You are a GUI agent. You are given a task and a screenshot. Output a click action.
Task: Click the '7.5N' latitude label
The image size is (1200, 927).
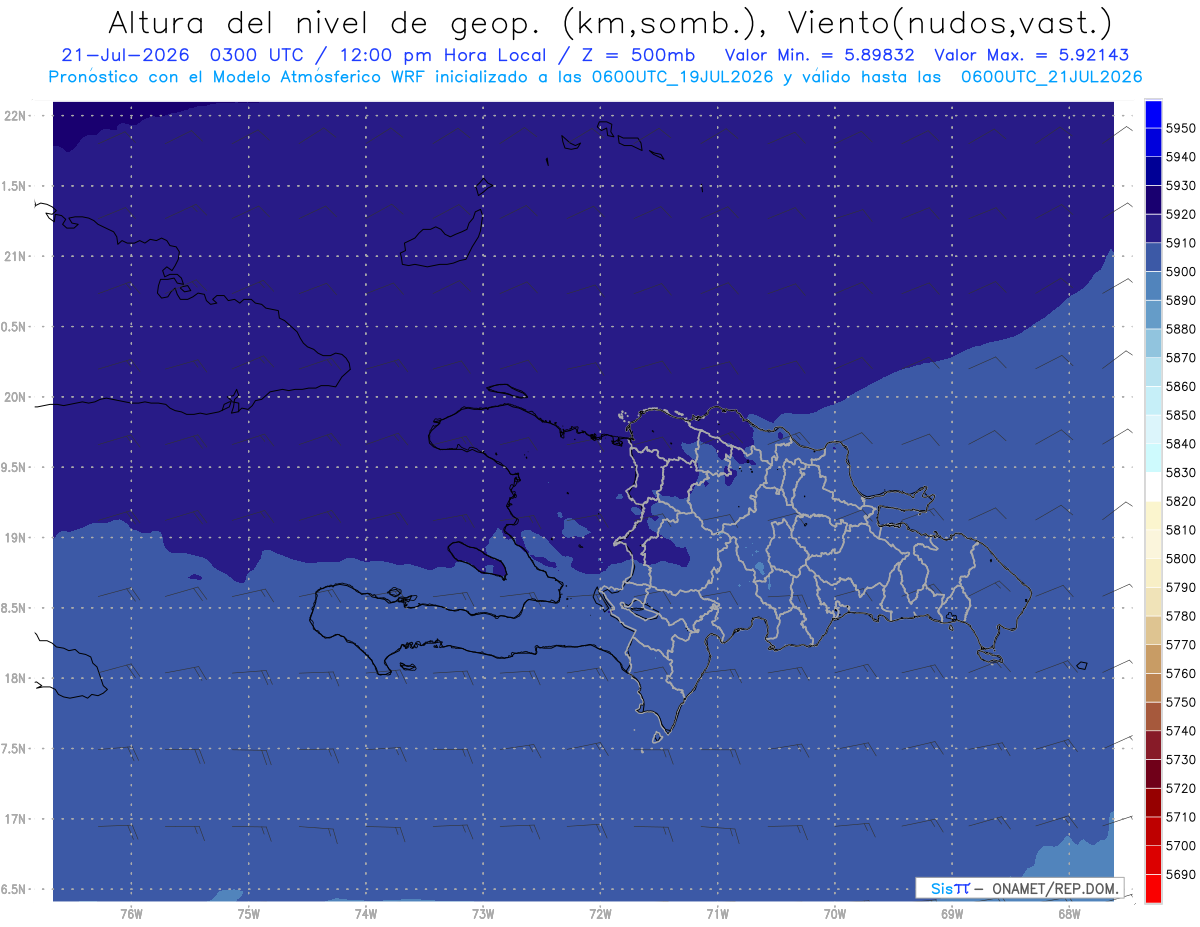pyautogui.click(x=15, y=749)
